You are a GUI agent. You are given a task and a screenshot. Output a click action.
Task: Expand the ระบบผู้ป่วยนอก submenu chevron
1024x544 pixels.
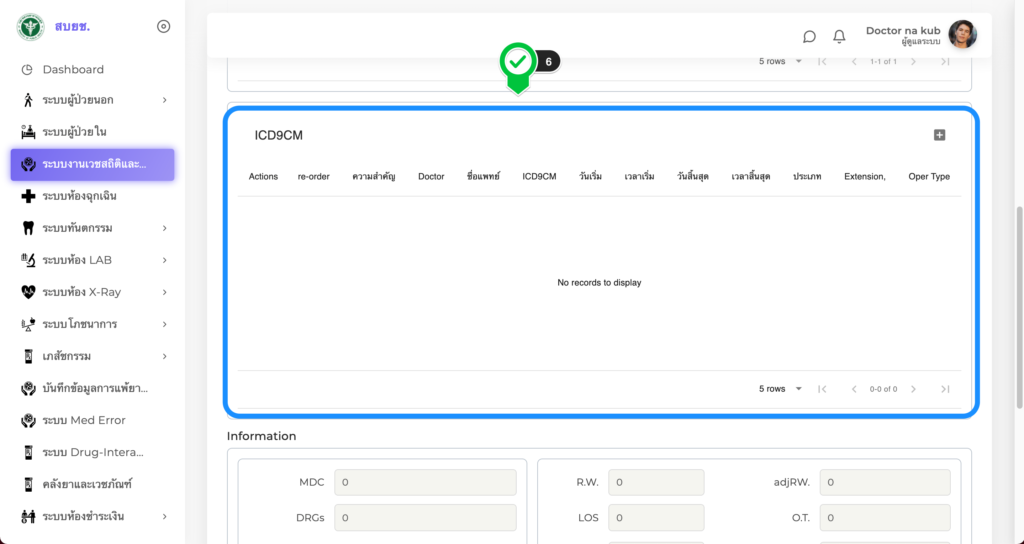tap(164, 100)
